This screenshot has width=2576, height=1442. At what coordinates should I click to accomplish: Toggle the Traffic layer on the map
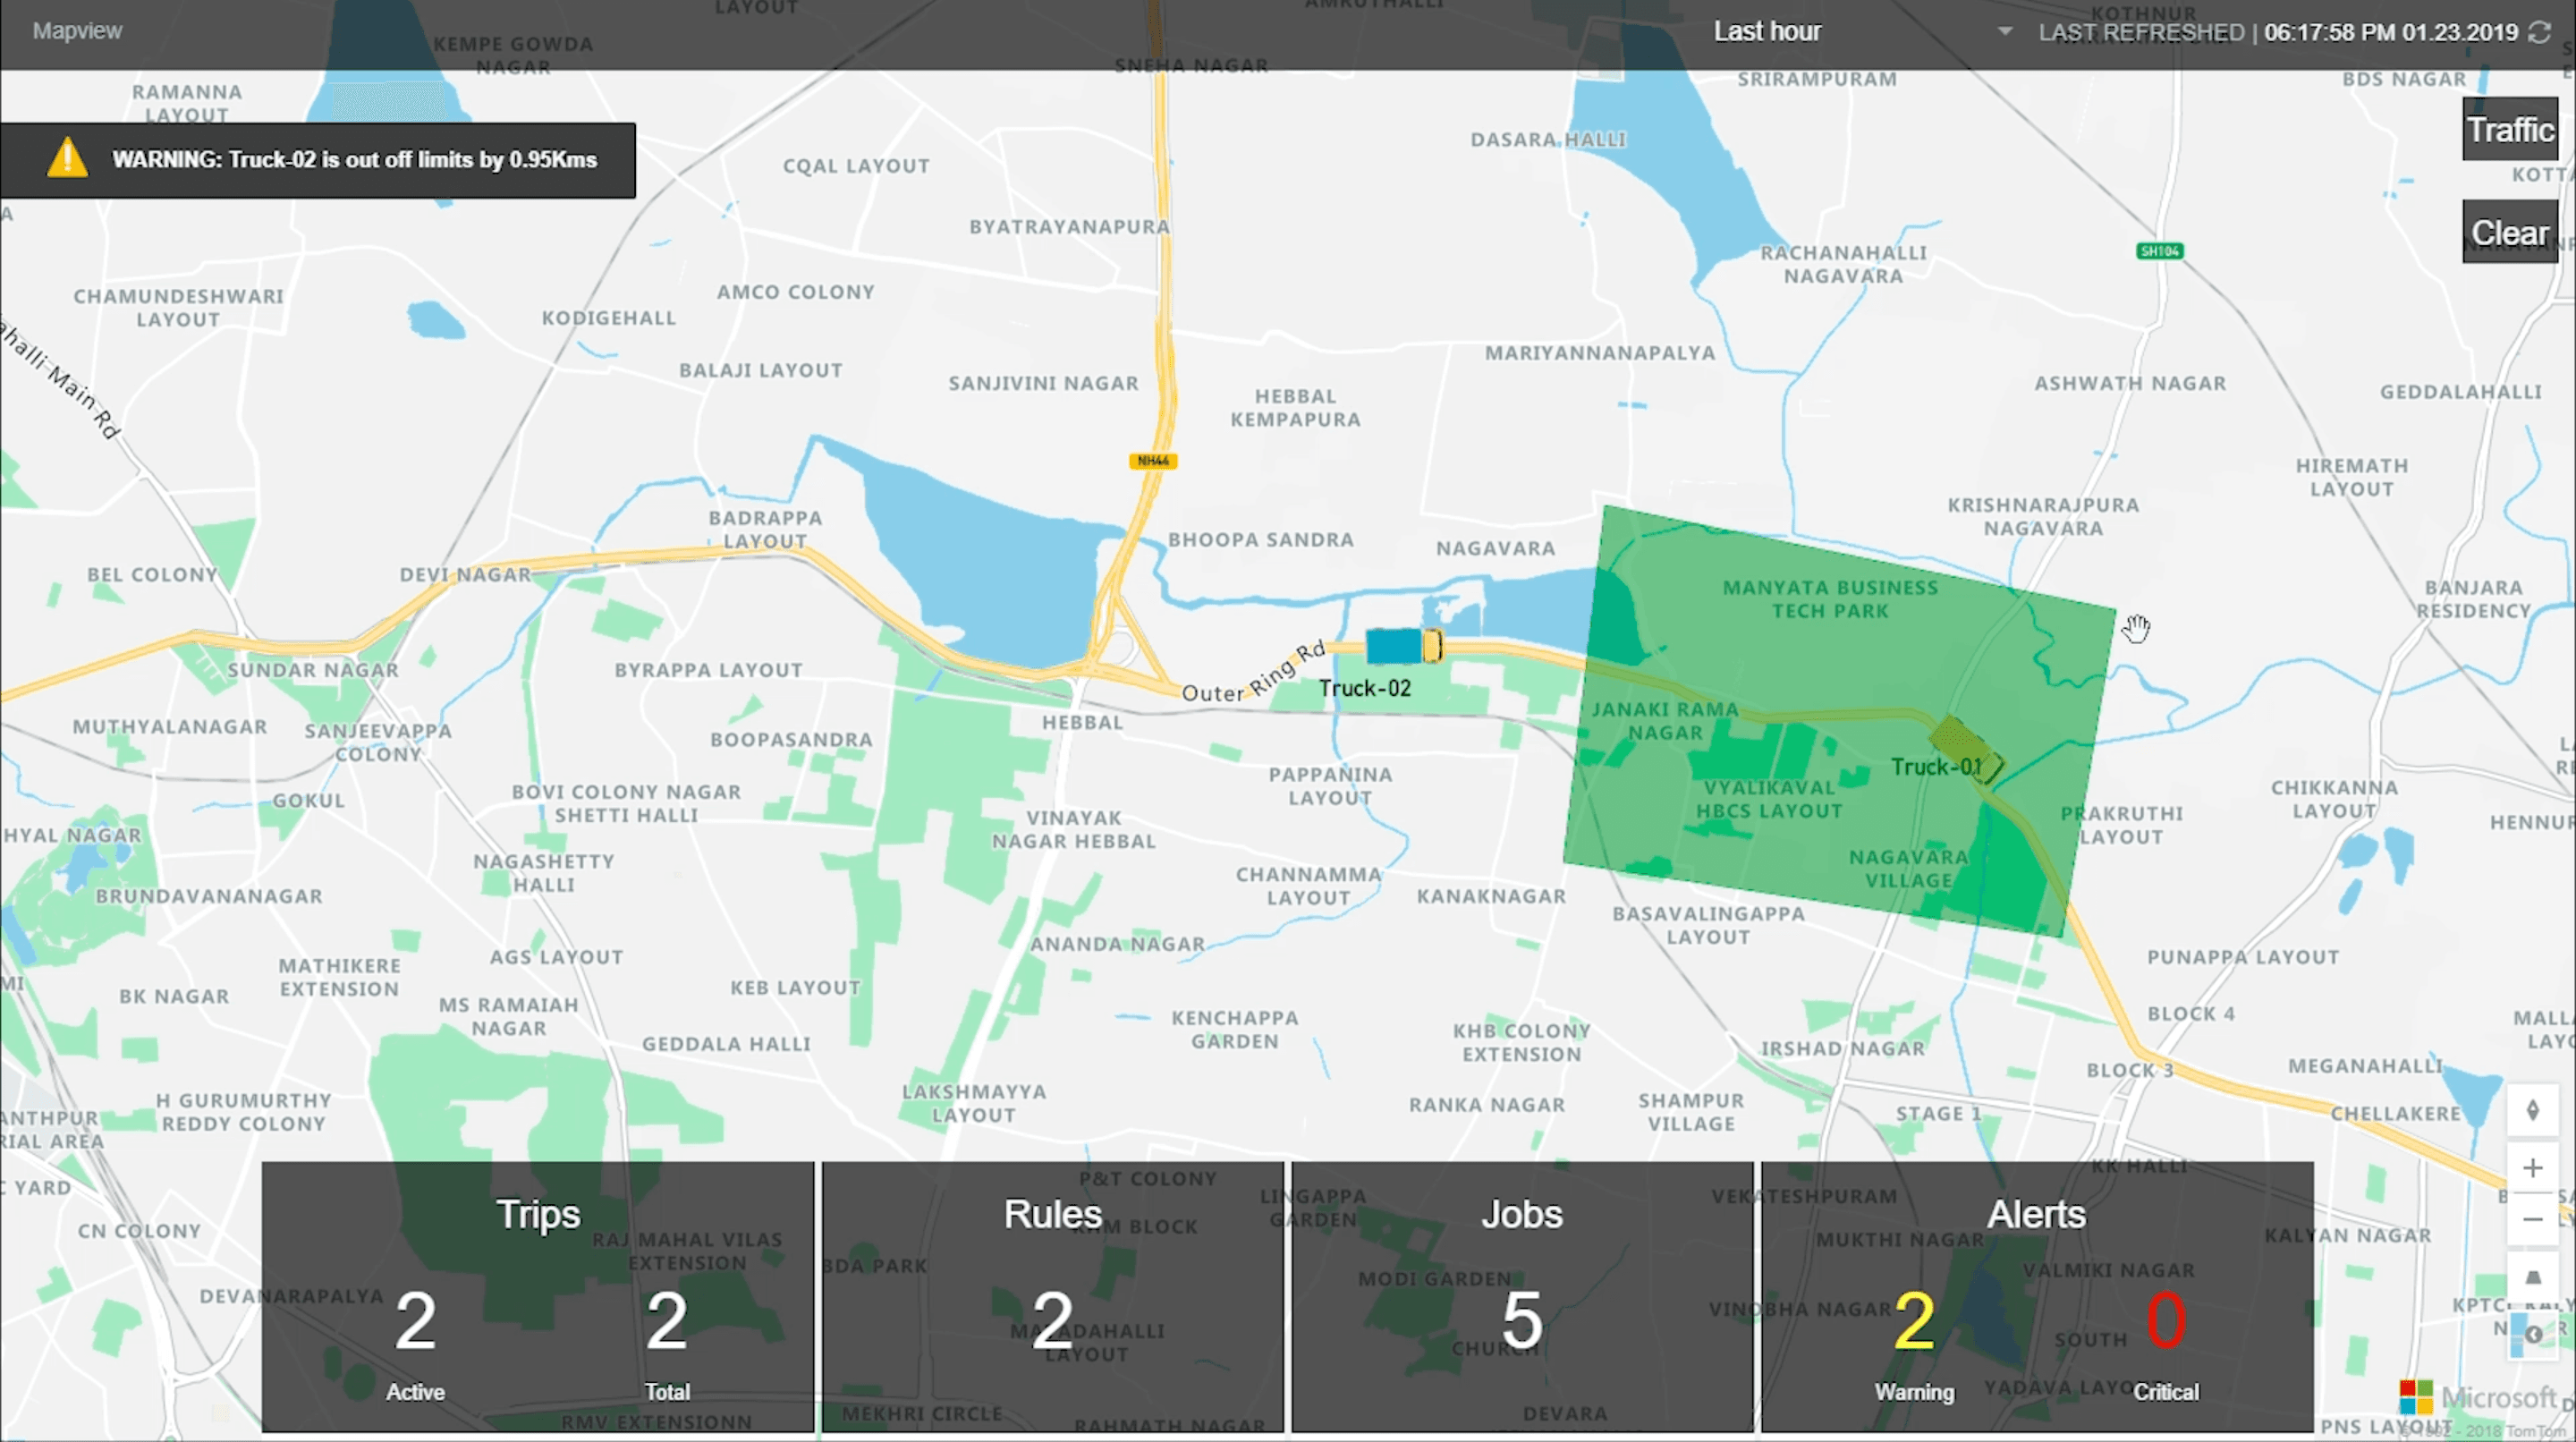point(2509,130)
